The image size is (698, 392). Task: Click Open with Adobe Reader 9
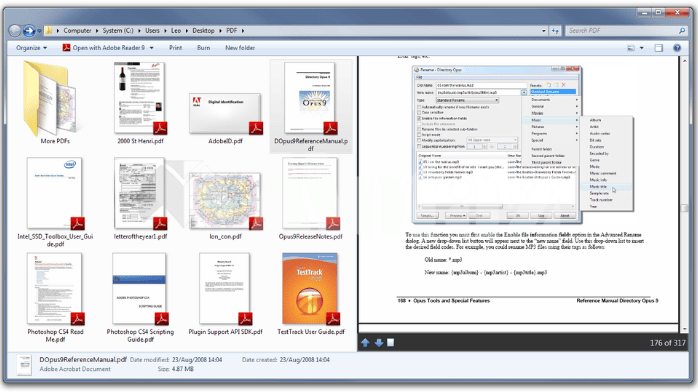coord(104,48)
